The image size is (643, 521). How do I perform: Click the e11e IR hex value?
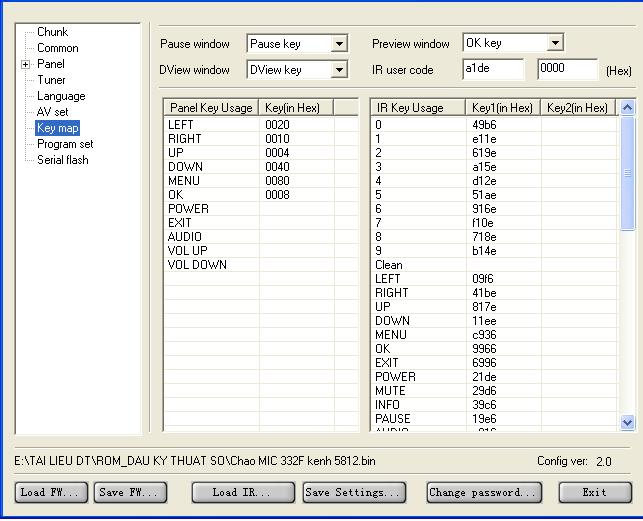[x=484, y=139]
